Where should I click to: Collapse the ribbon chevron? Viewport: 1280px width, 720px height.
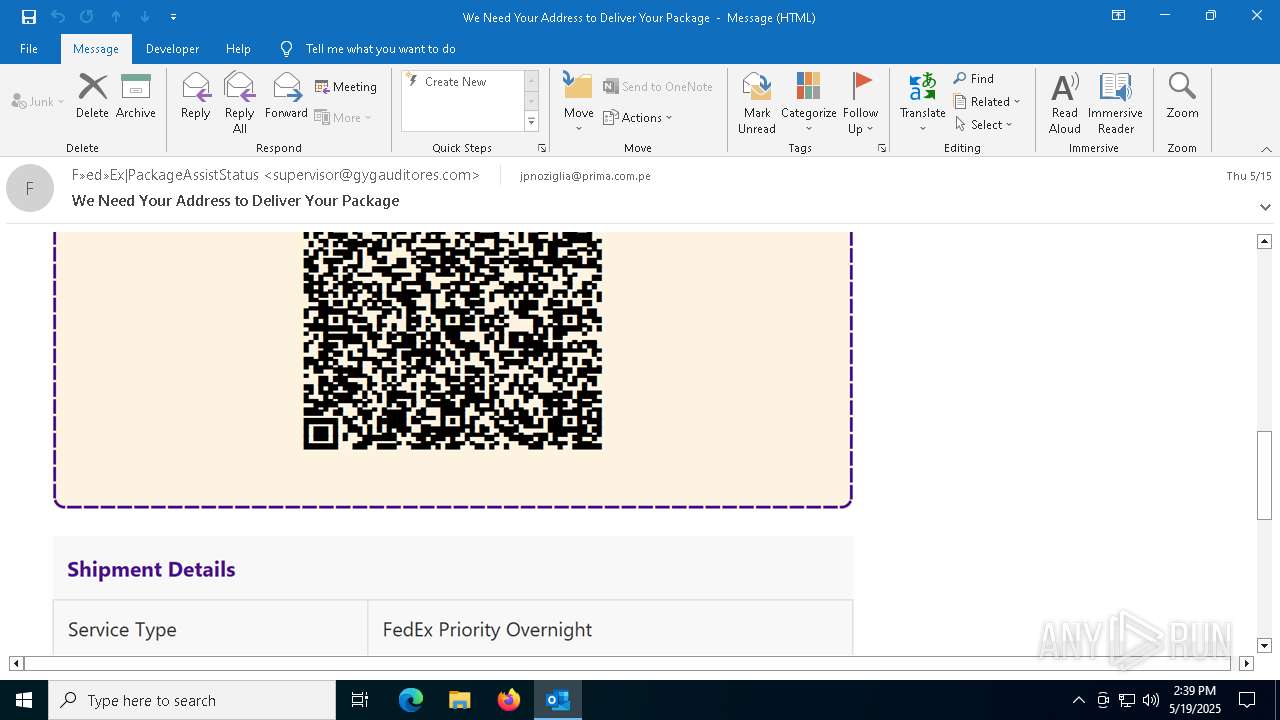1266,149
